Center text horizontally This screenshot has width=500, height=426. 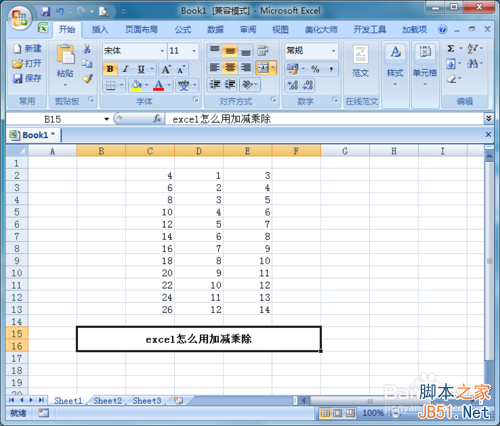230,68
